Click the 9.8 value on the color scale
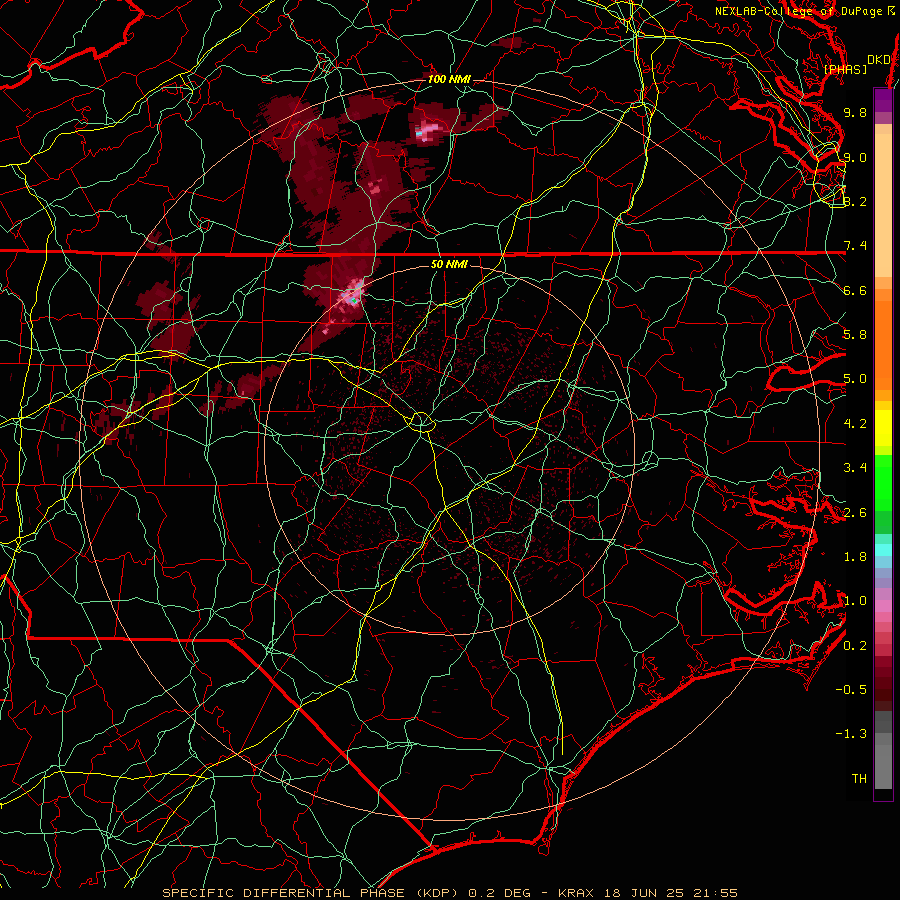The height and width of the screenshot is (900, 900). 855,112
